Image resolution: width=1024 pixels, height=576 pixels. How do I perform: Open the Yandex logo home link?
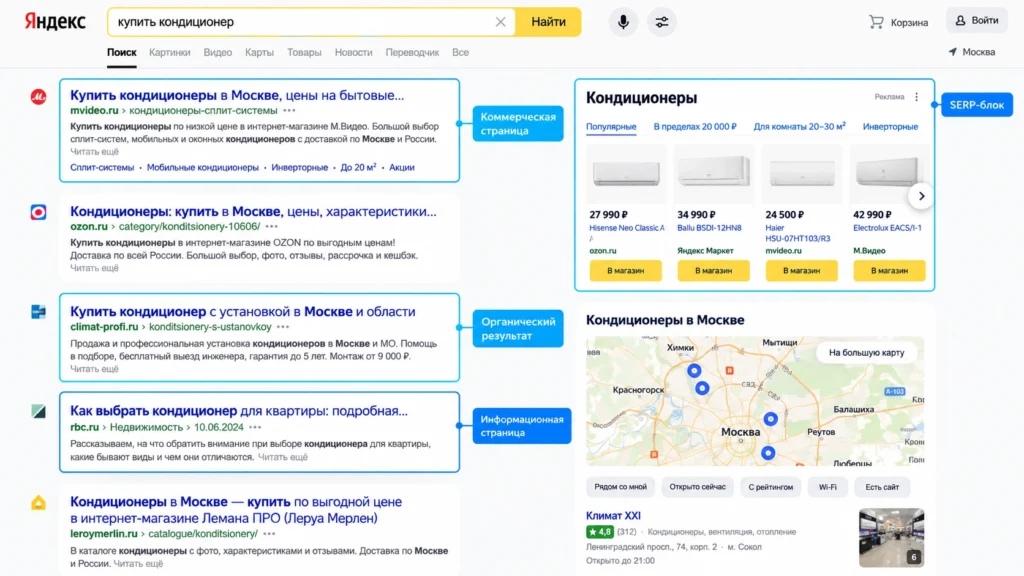(x=55, y=22)
